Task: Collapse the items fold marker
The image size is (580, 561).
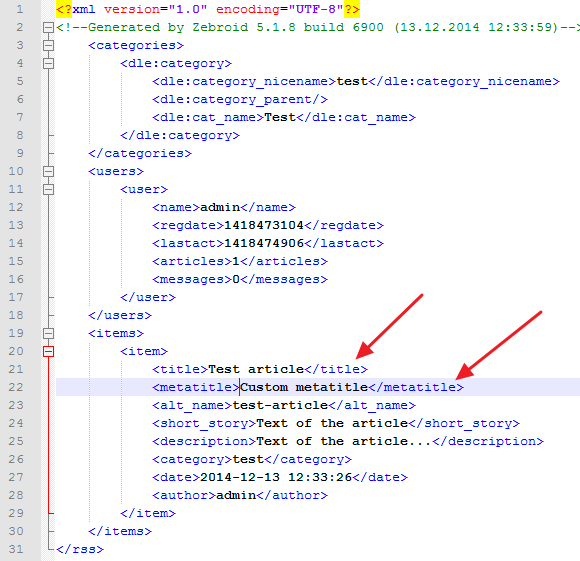Action: click(48, 333)
